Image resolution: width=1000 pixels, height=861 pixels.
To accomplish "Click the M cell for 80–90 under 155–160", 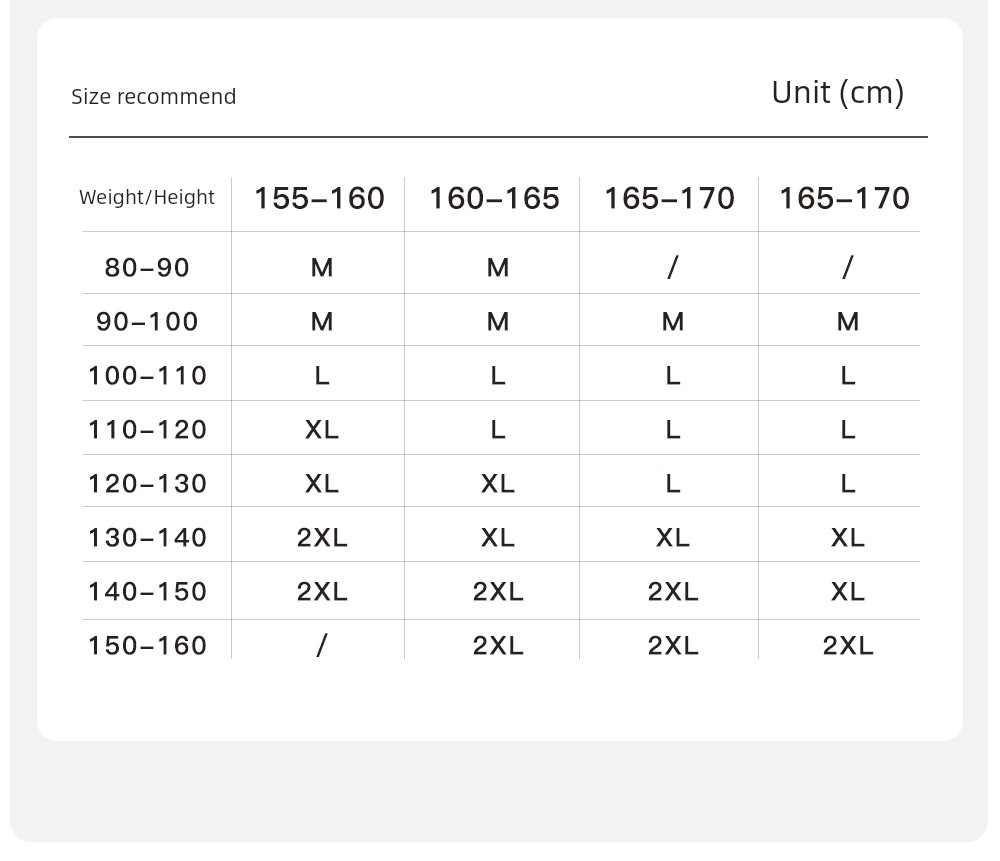I will click(x=321, y=267).
